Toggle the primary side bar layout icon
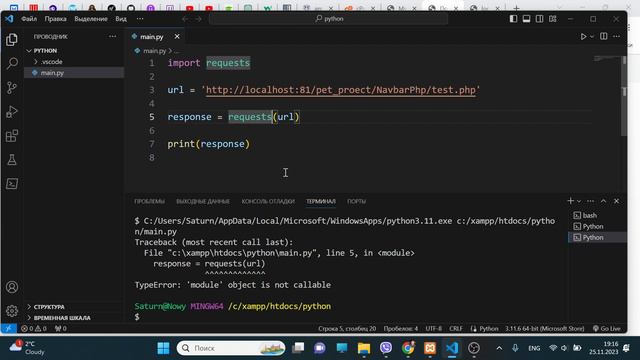The image size is (640, 360). point(513,19)
